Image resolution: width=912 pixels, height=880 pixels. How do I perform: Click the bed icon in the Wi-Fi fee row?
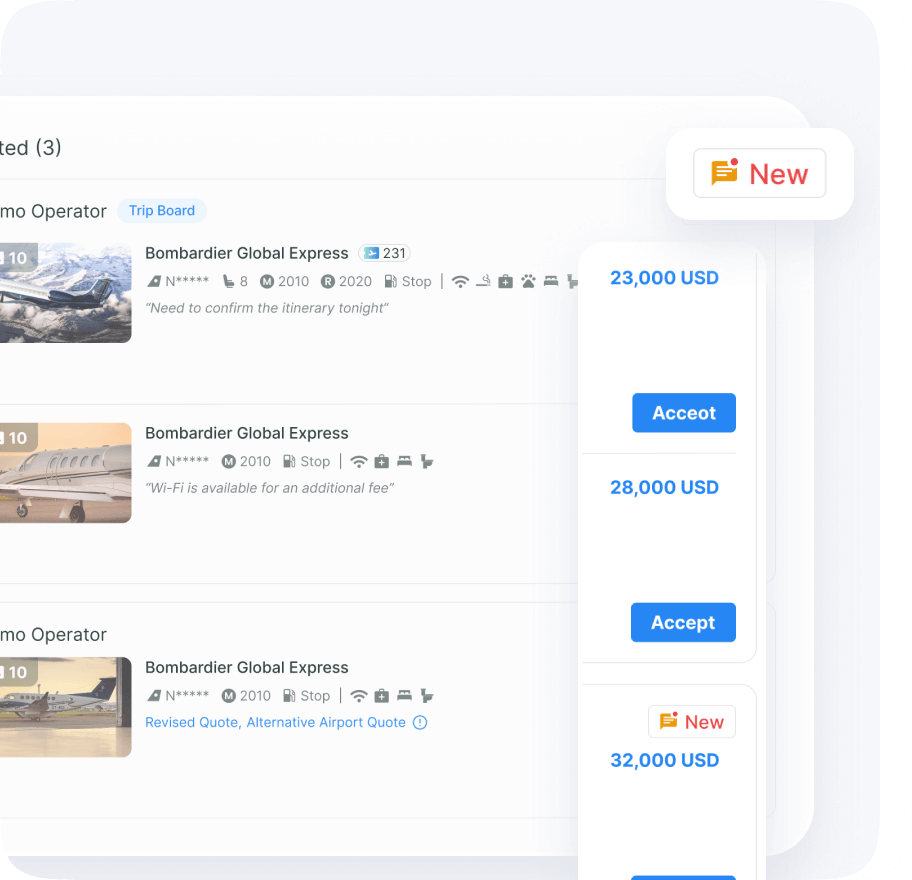coord(404,461)
